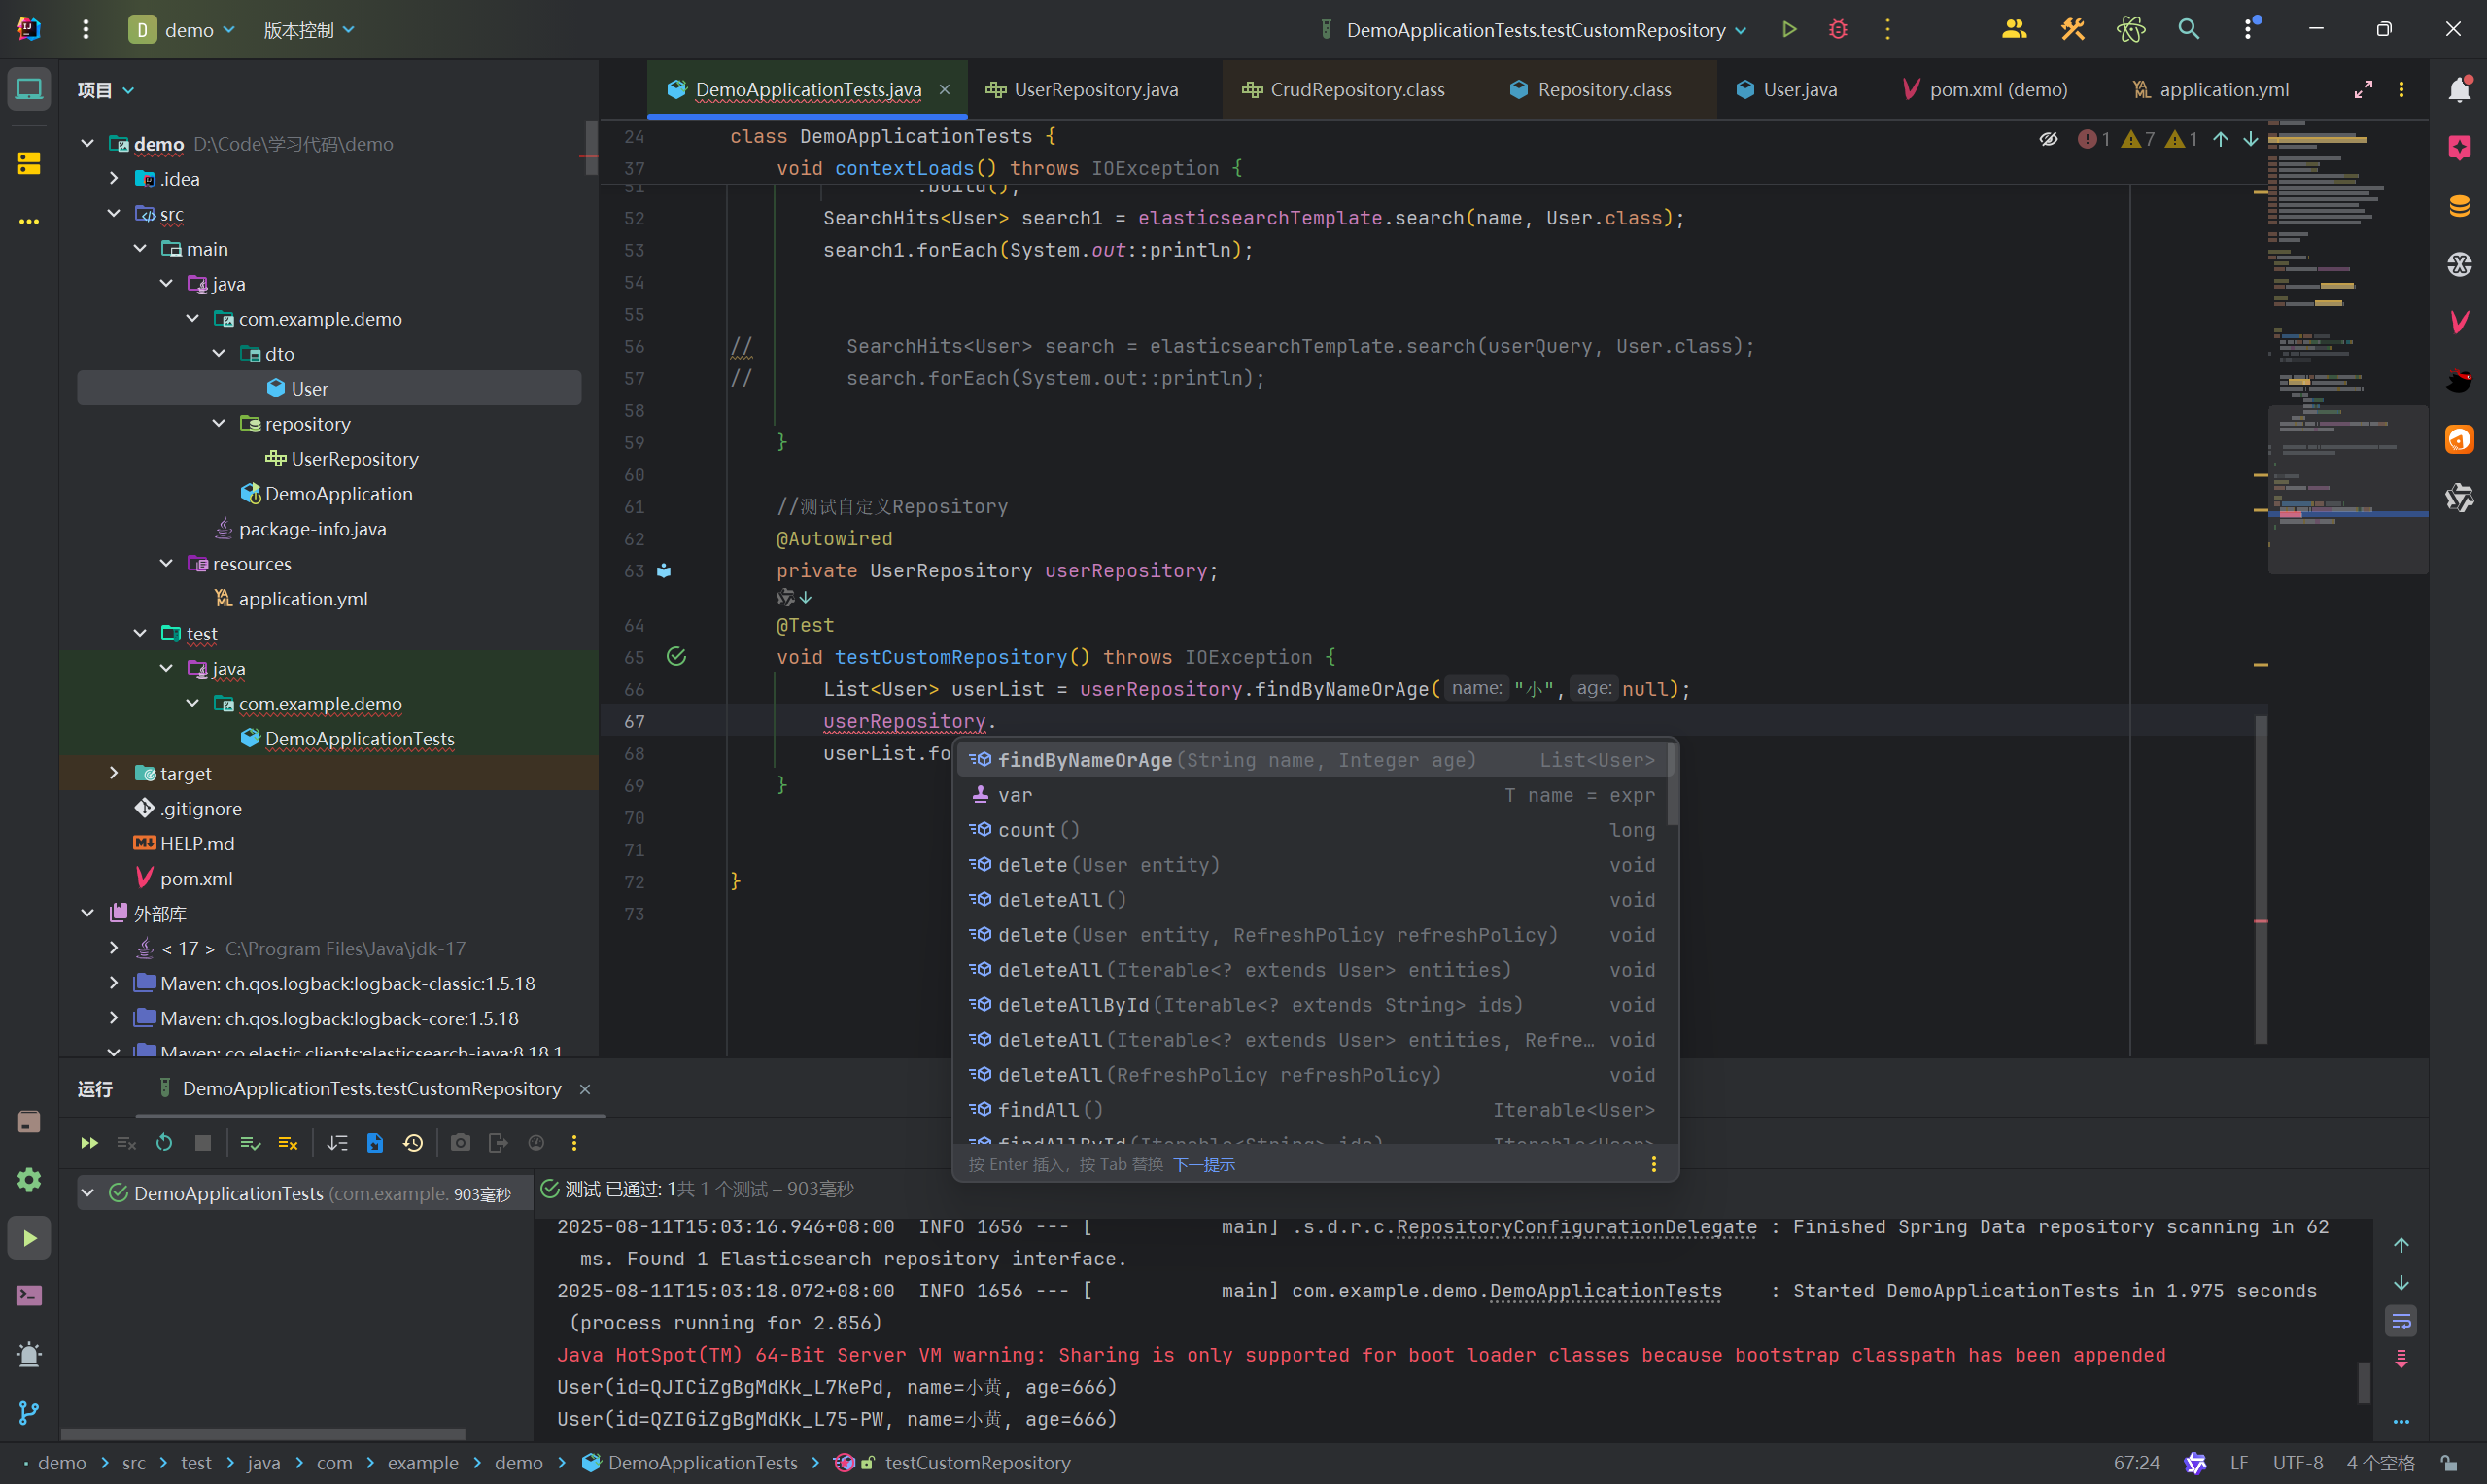2487x1484 pixels.
Task: Open the main menu three dots
Action: pos(86,30)
